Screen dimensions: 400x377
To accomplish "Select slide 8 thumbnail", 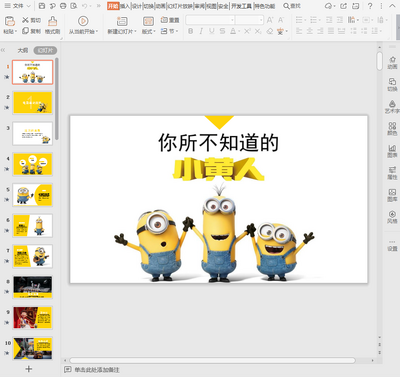I will point(33,287).
